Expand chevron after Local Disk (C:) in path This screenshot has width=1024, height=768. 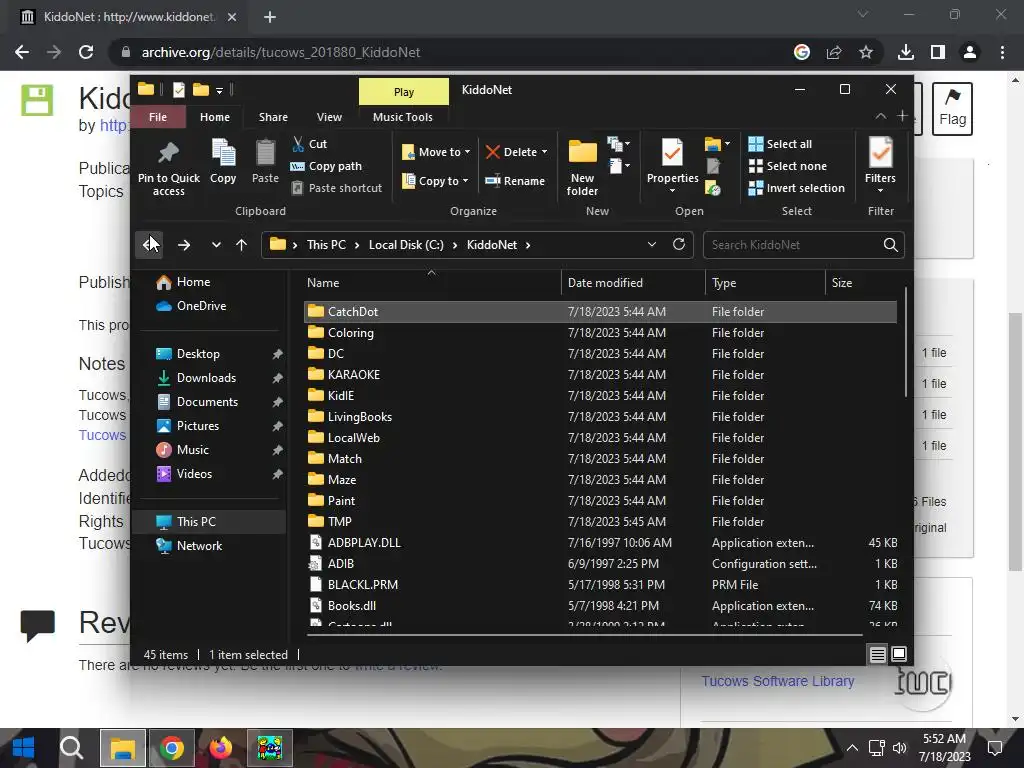(455, 245)
